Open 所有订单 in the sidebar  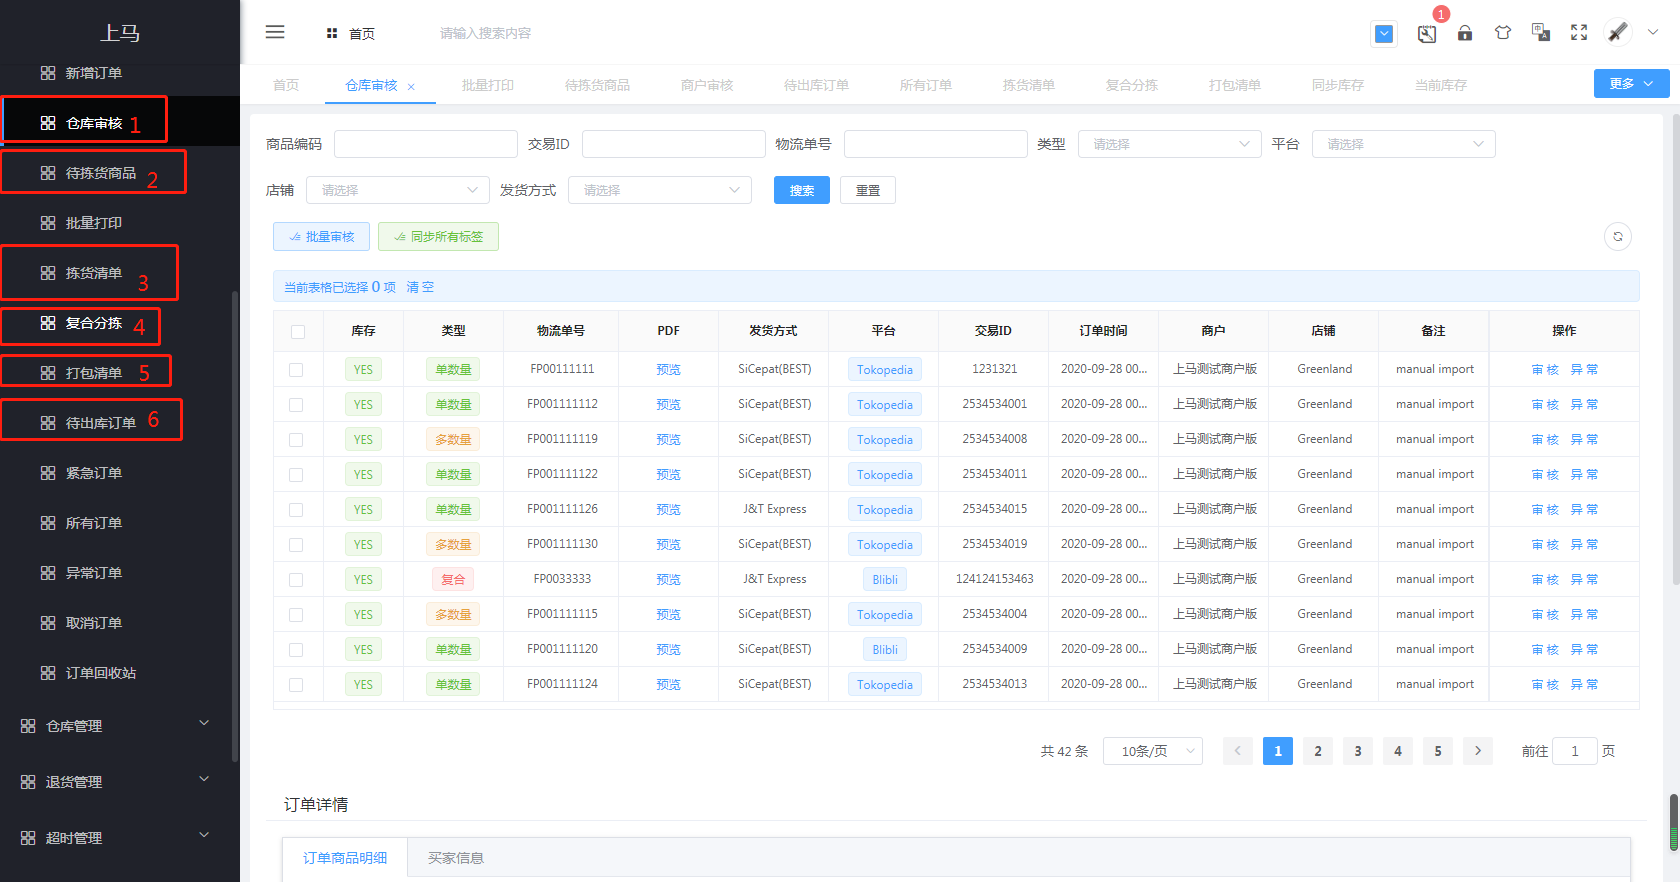coord(94,523)
